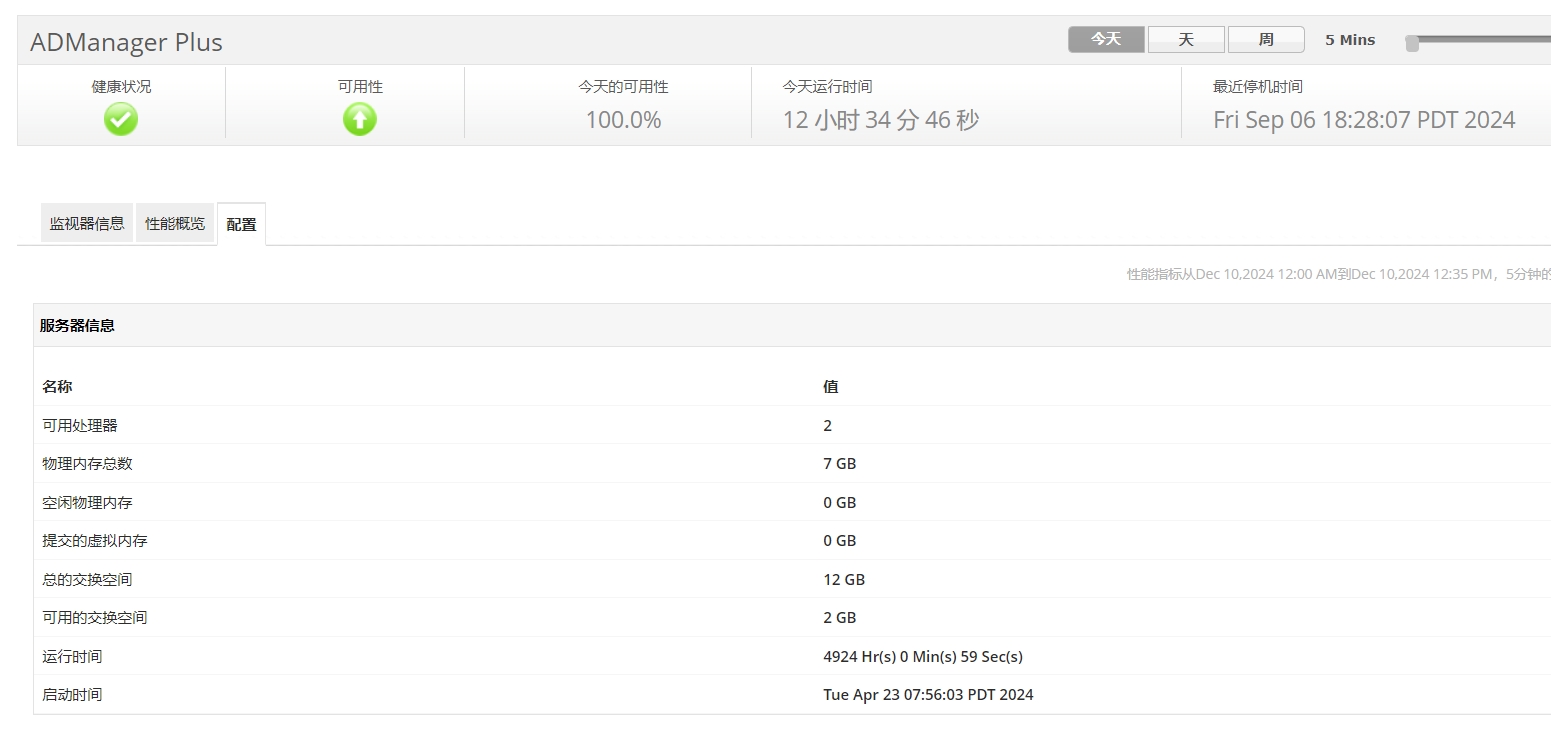1551x736 pixels.
Task: Click the 5 Mins interval label
Action: [x=1350, y=40]
